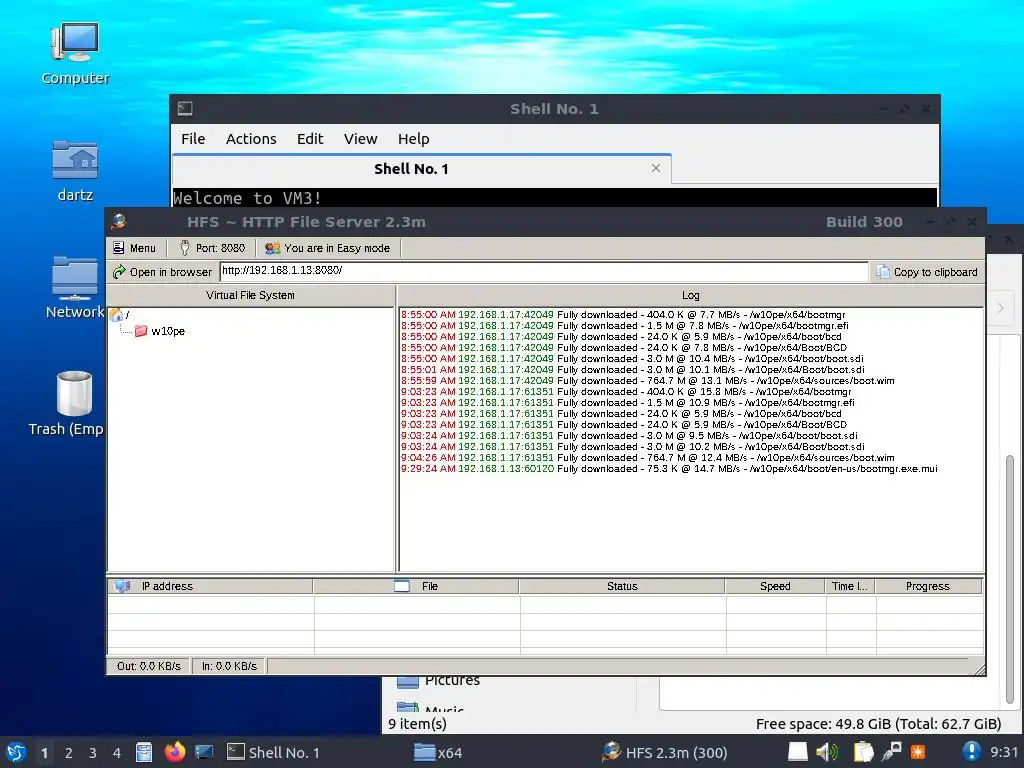
Task: Click the HFS window resize grip
Action: pyautogui.click(x=979, y=669)
